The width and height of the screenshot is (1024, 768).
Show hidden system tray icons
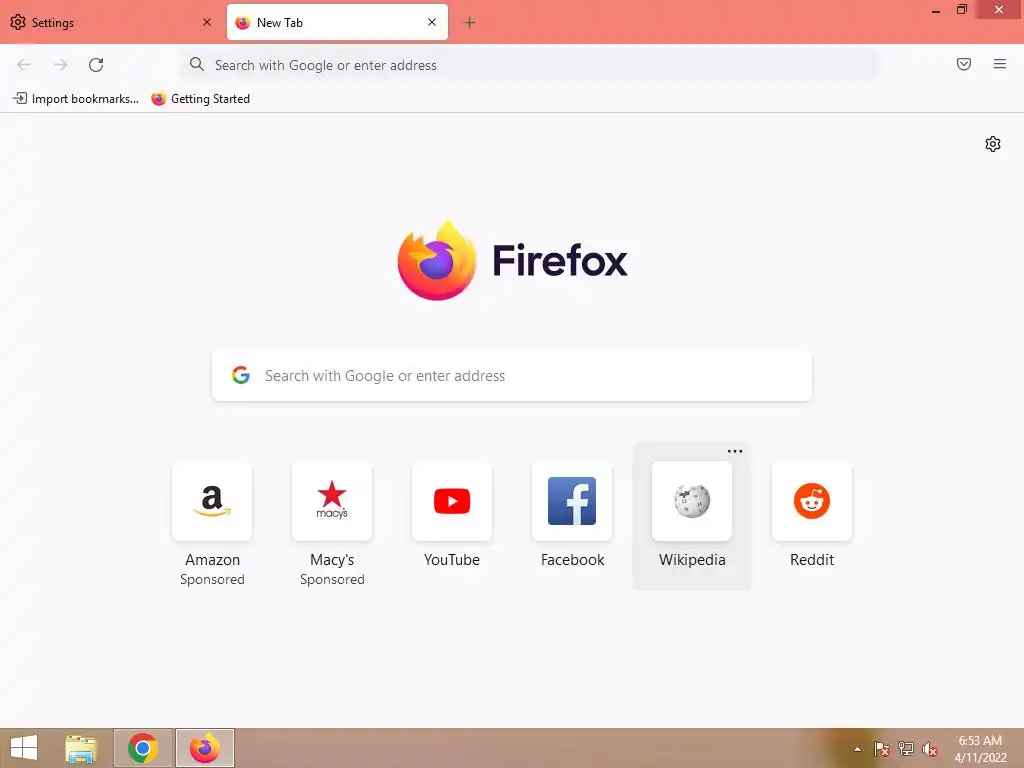(x=857, y=750)
